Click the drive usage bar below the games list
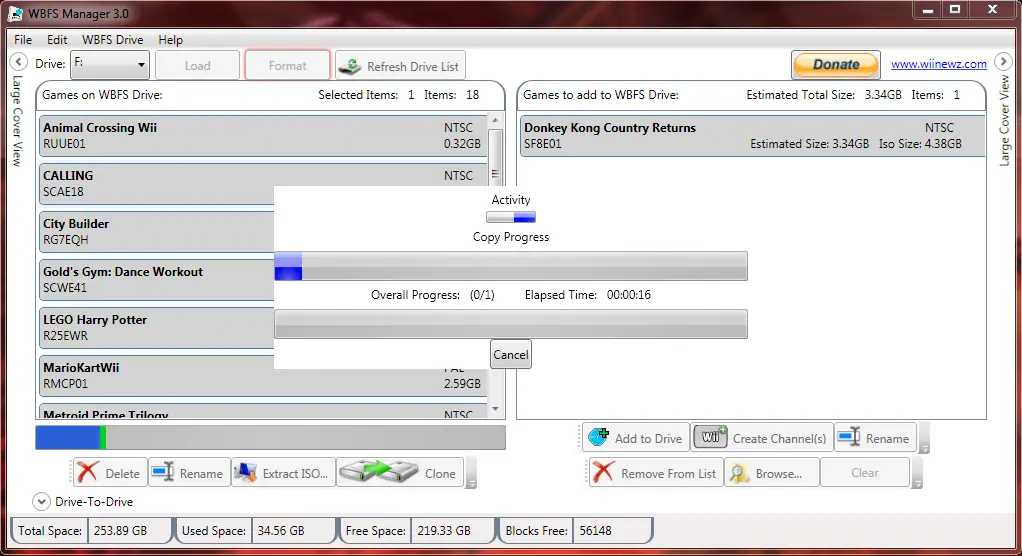This screenshot has height=556, width=1022. click(x=270, y=437)
